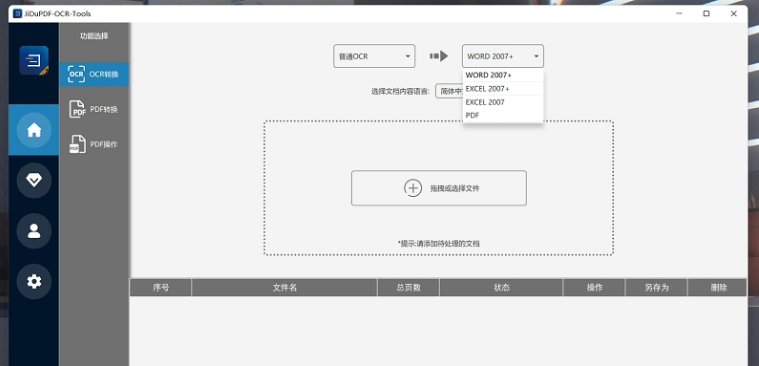Click the 操作 column header
Viewport: 759px width, 366px height.
[594, 288]
